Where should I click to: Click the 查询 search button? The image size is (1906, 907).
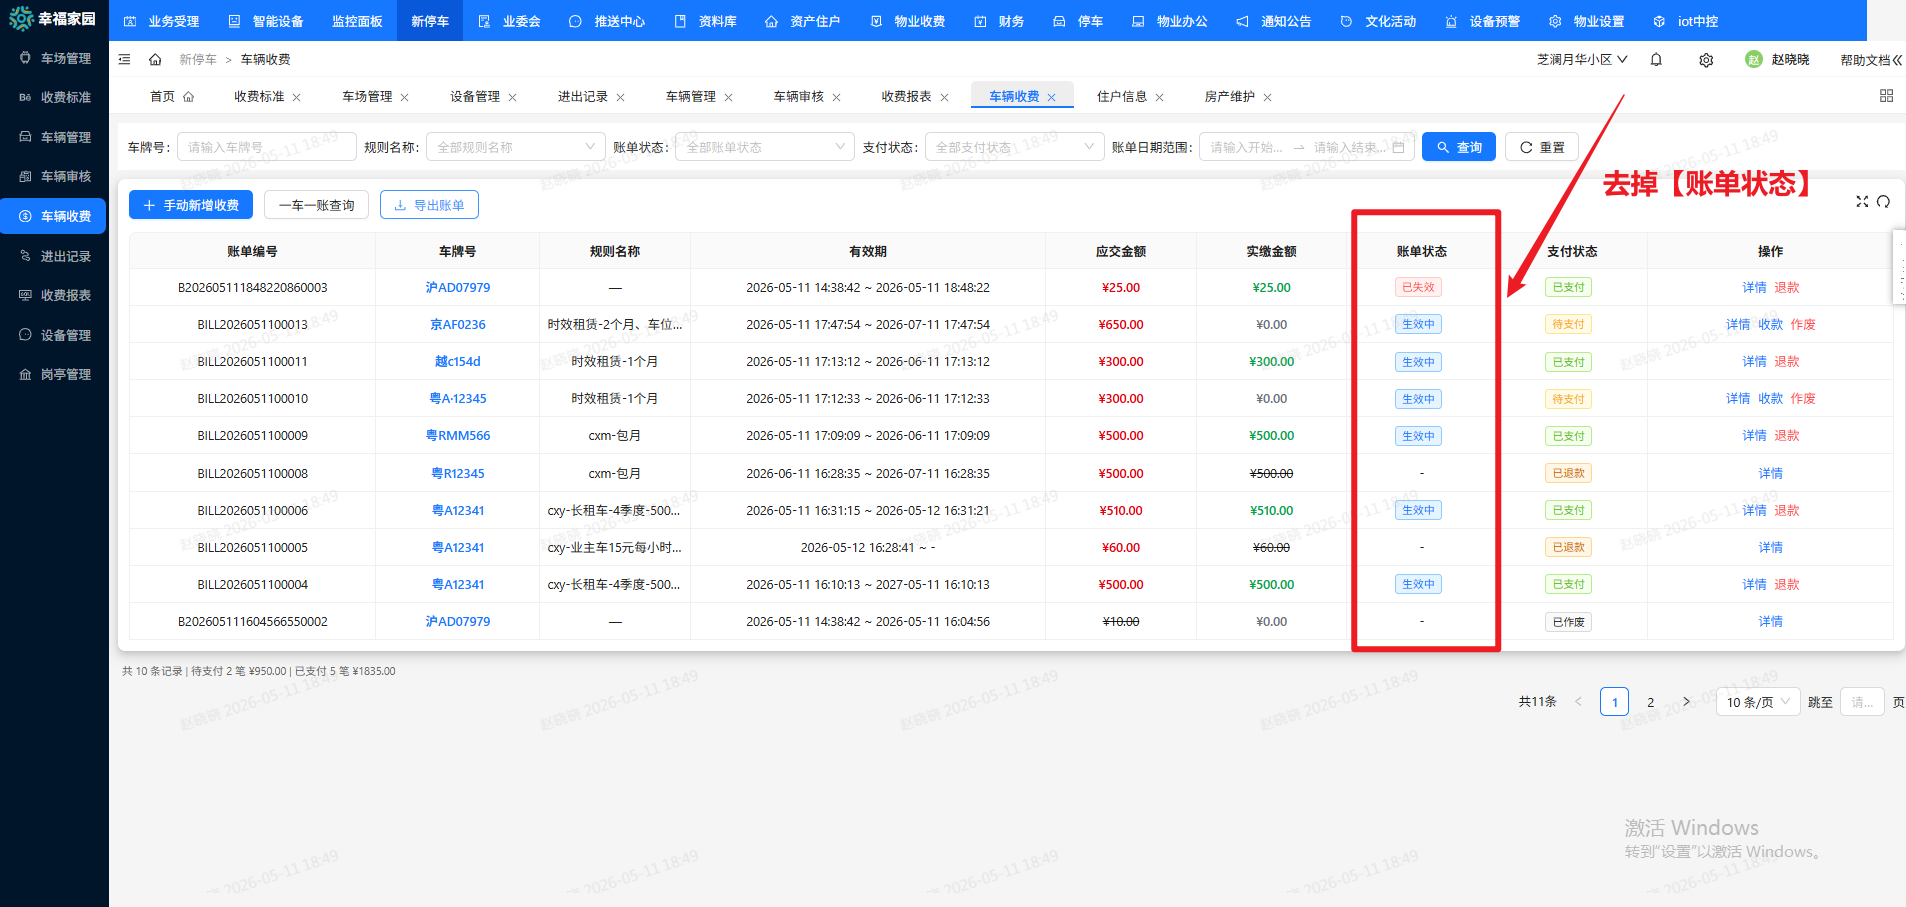click(1459, 147)
